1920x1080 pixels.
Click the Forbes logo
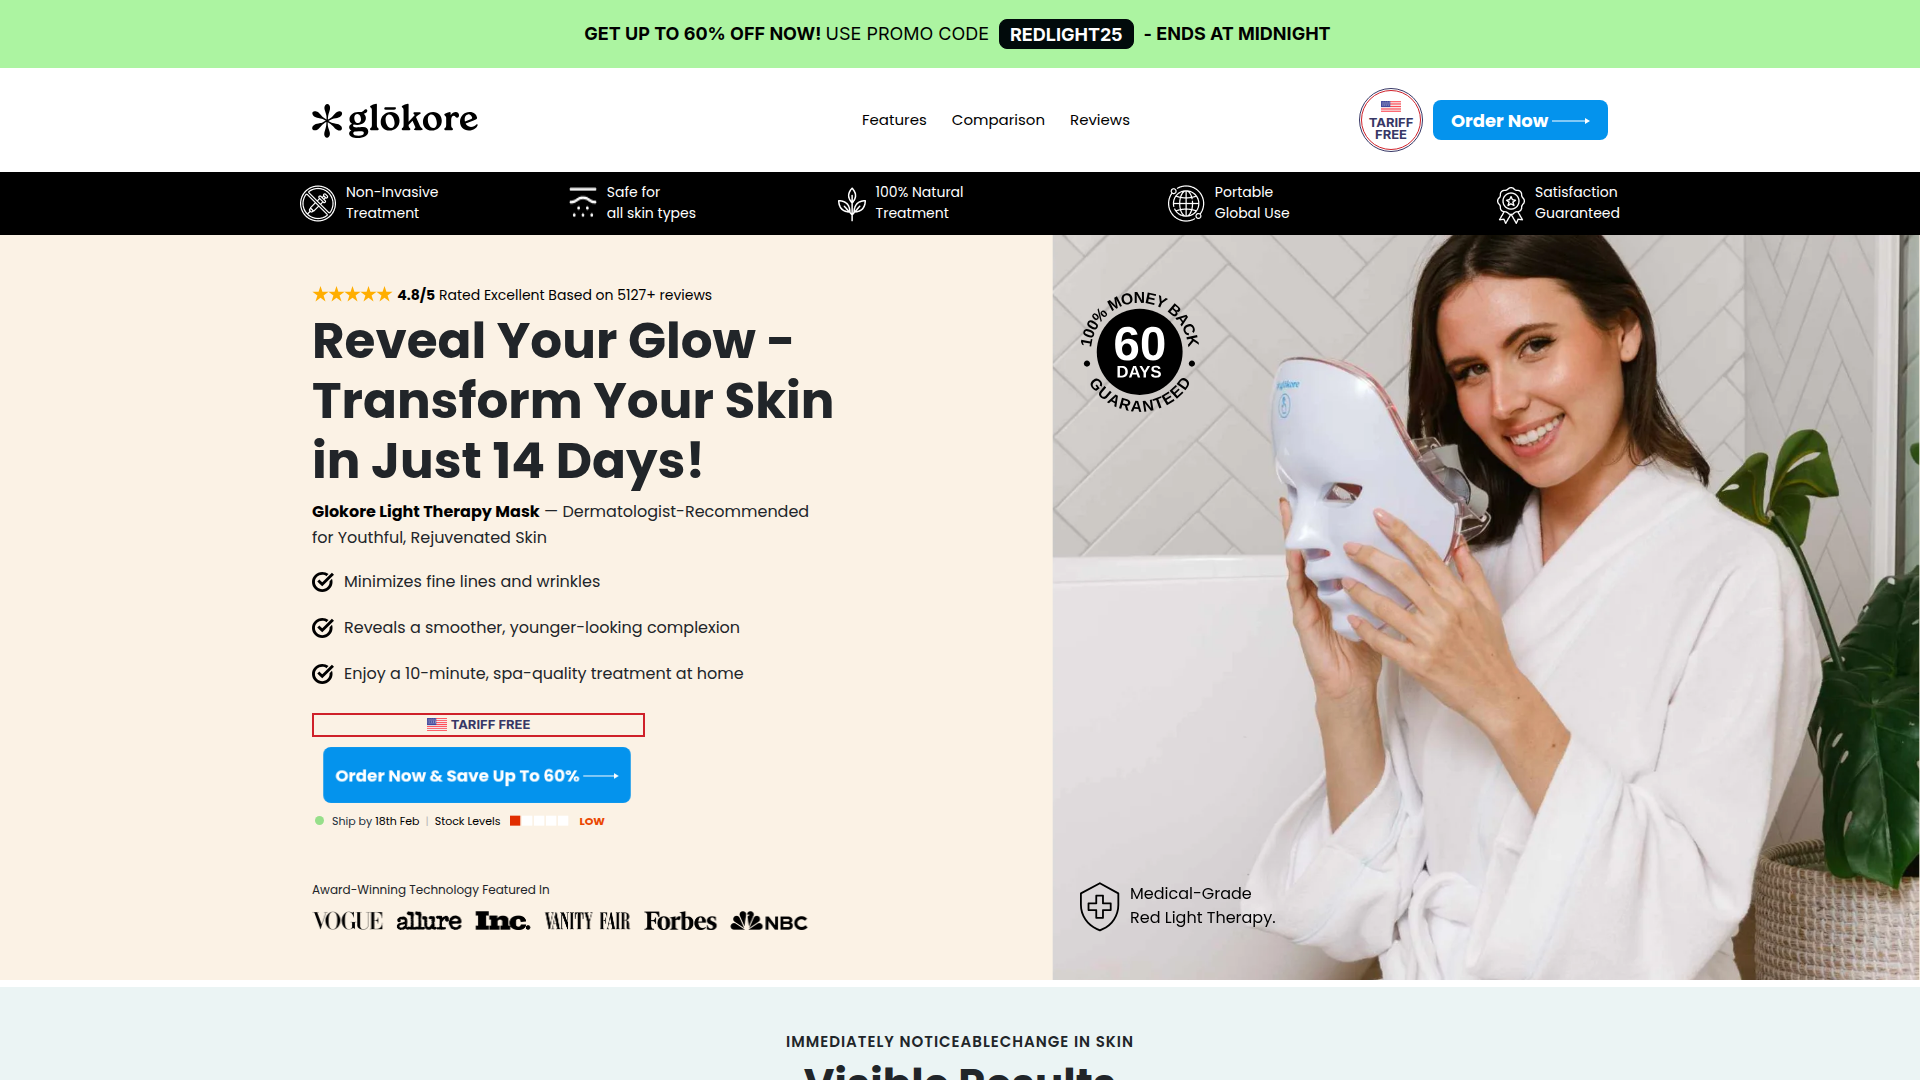[x=680, y=921]
